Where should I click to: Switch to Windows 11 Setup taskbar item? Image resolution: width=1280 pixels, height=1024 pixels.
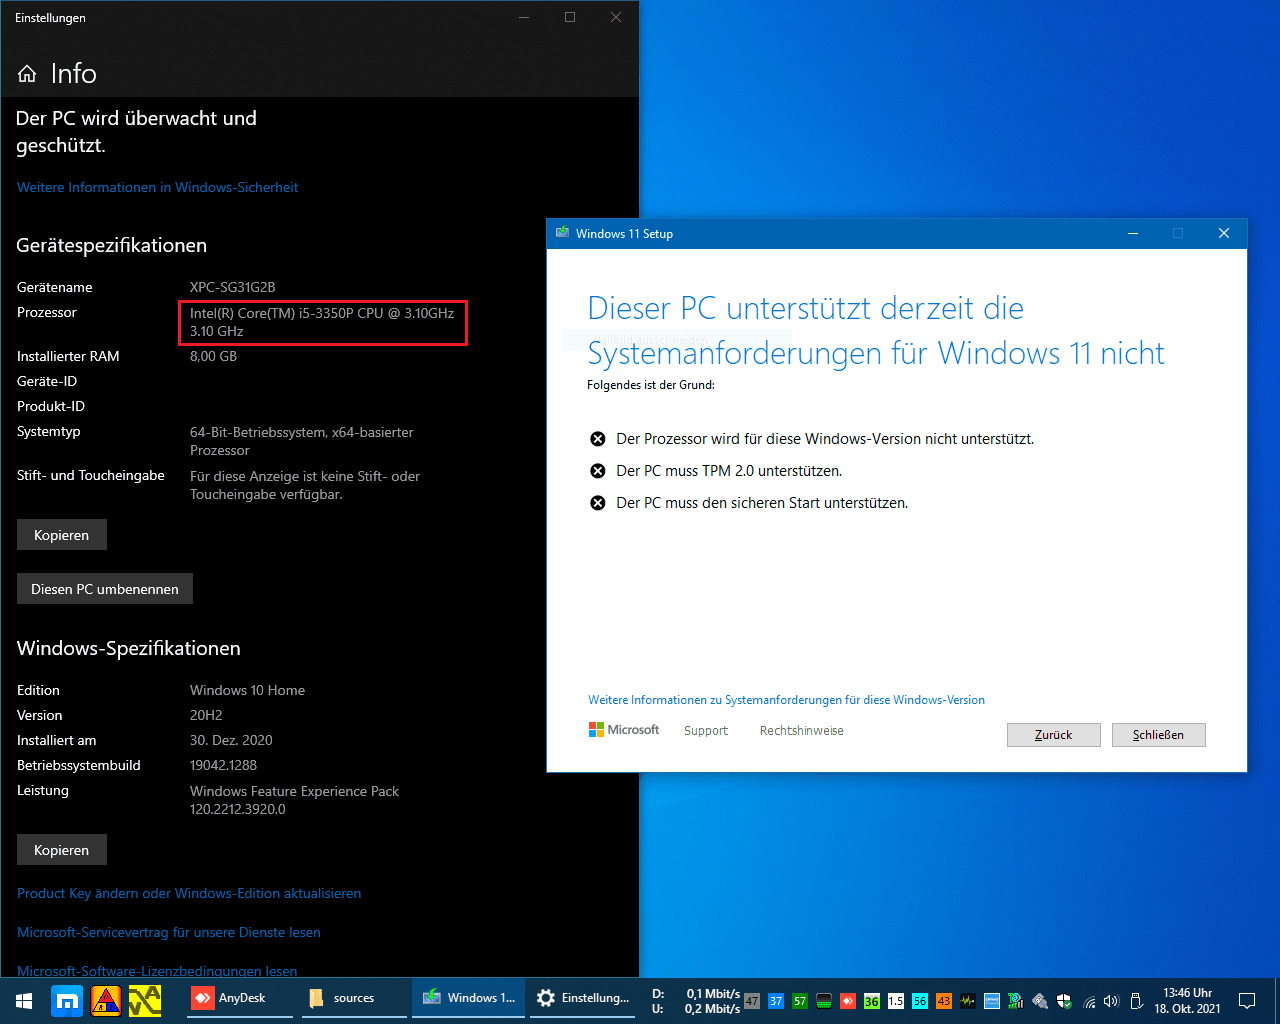click(469, 998)
